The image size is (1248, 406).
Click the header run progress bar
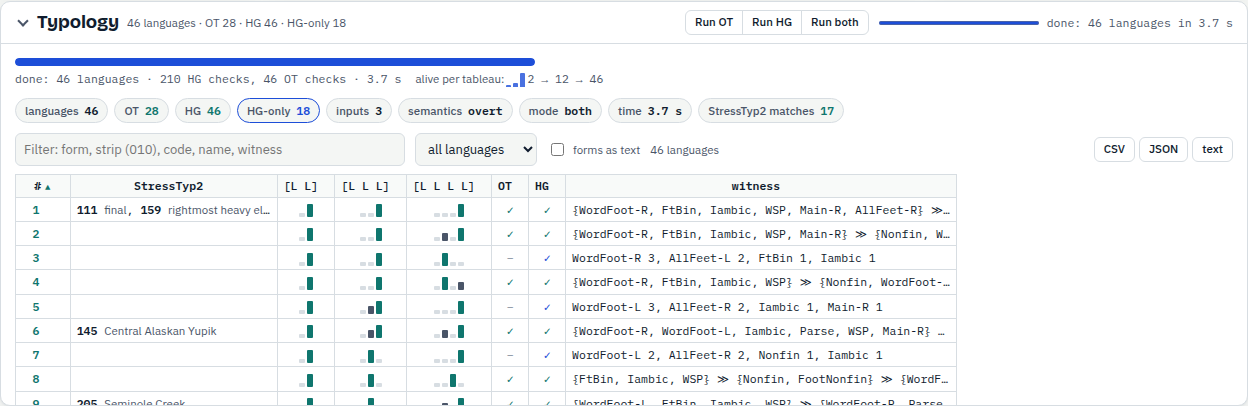(x=958, y=23)
